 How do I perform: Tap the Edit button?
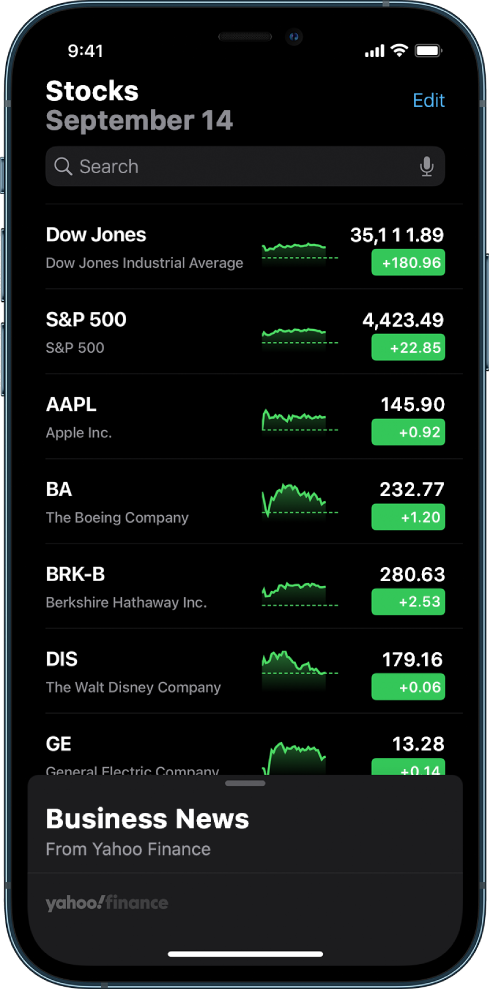(x=429, y=100)
